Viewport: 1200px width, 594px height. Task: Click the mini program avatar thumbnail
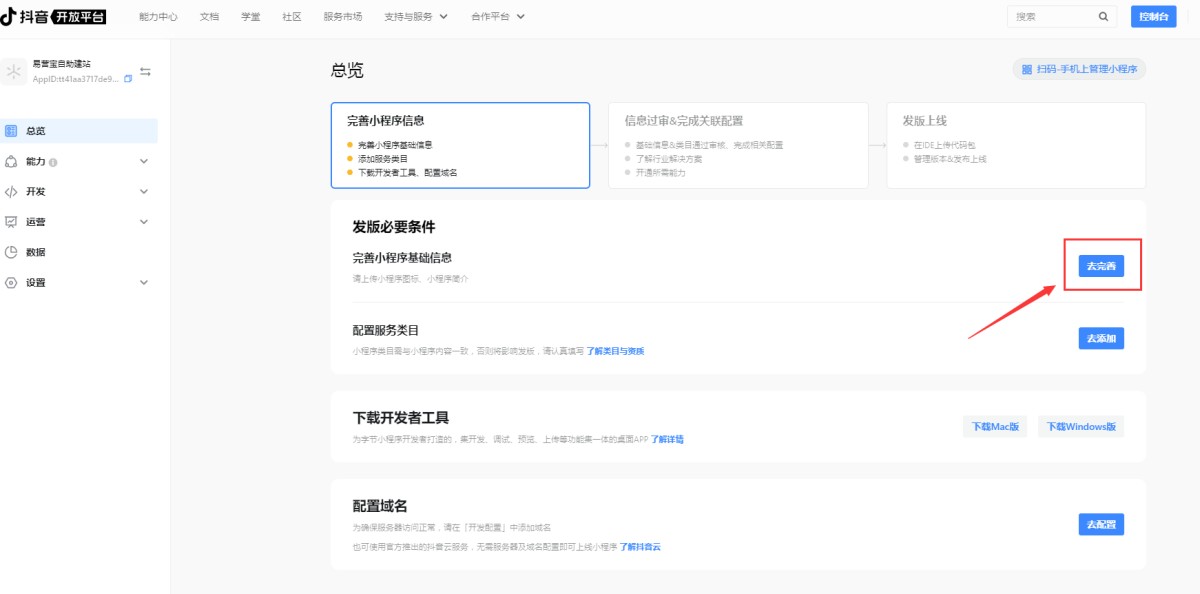14,70
